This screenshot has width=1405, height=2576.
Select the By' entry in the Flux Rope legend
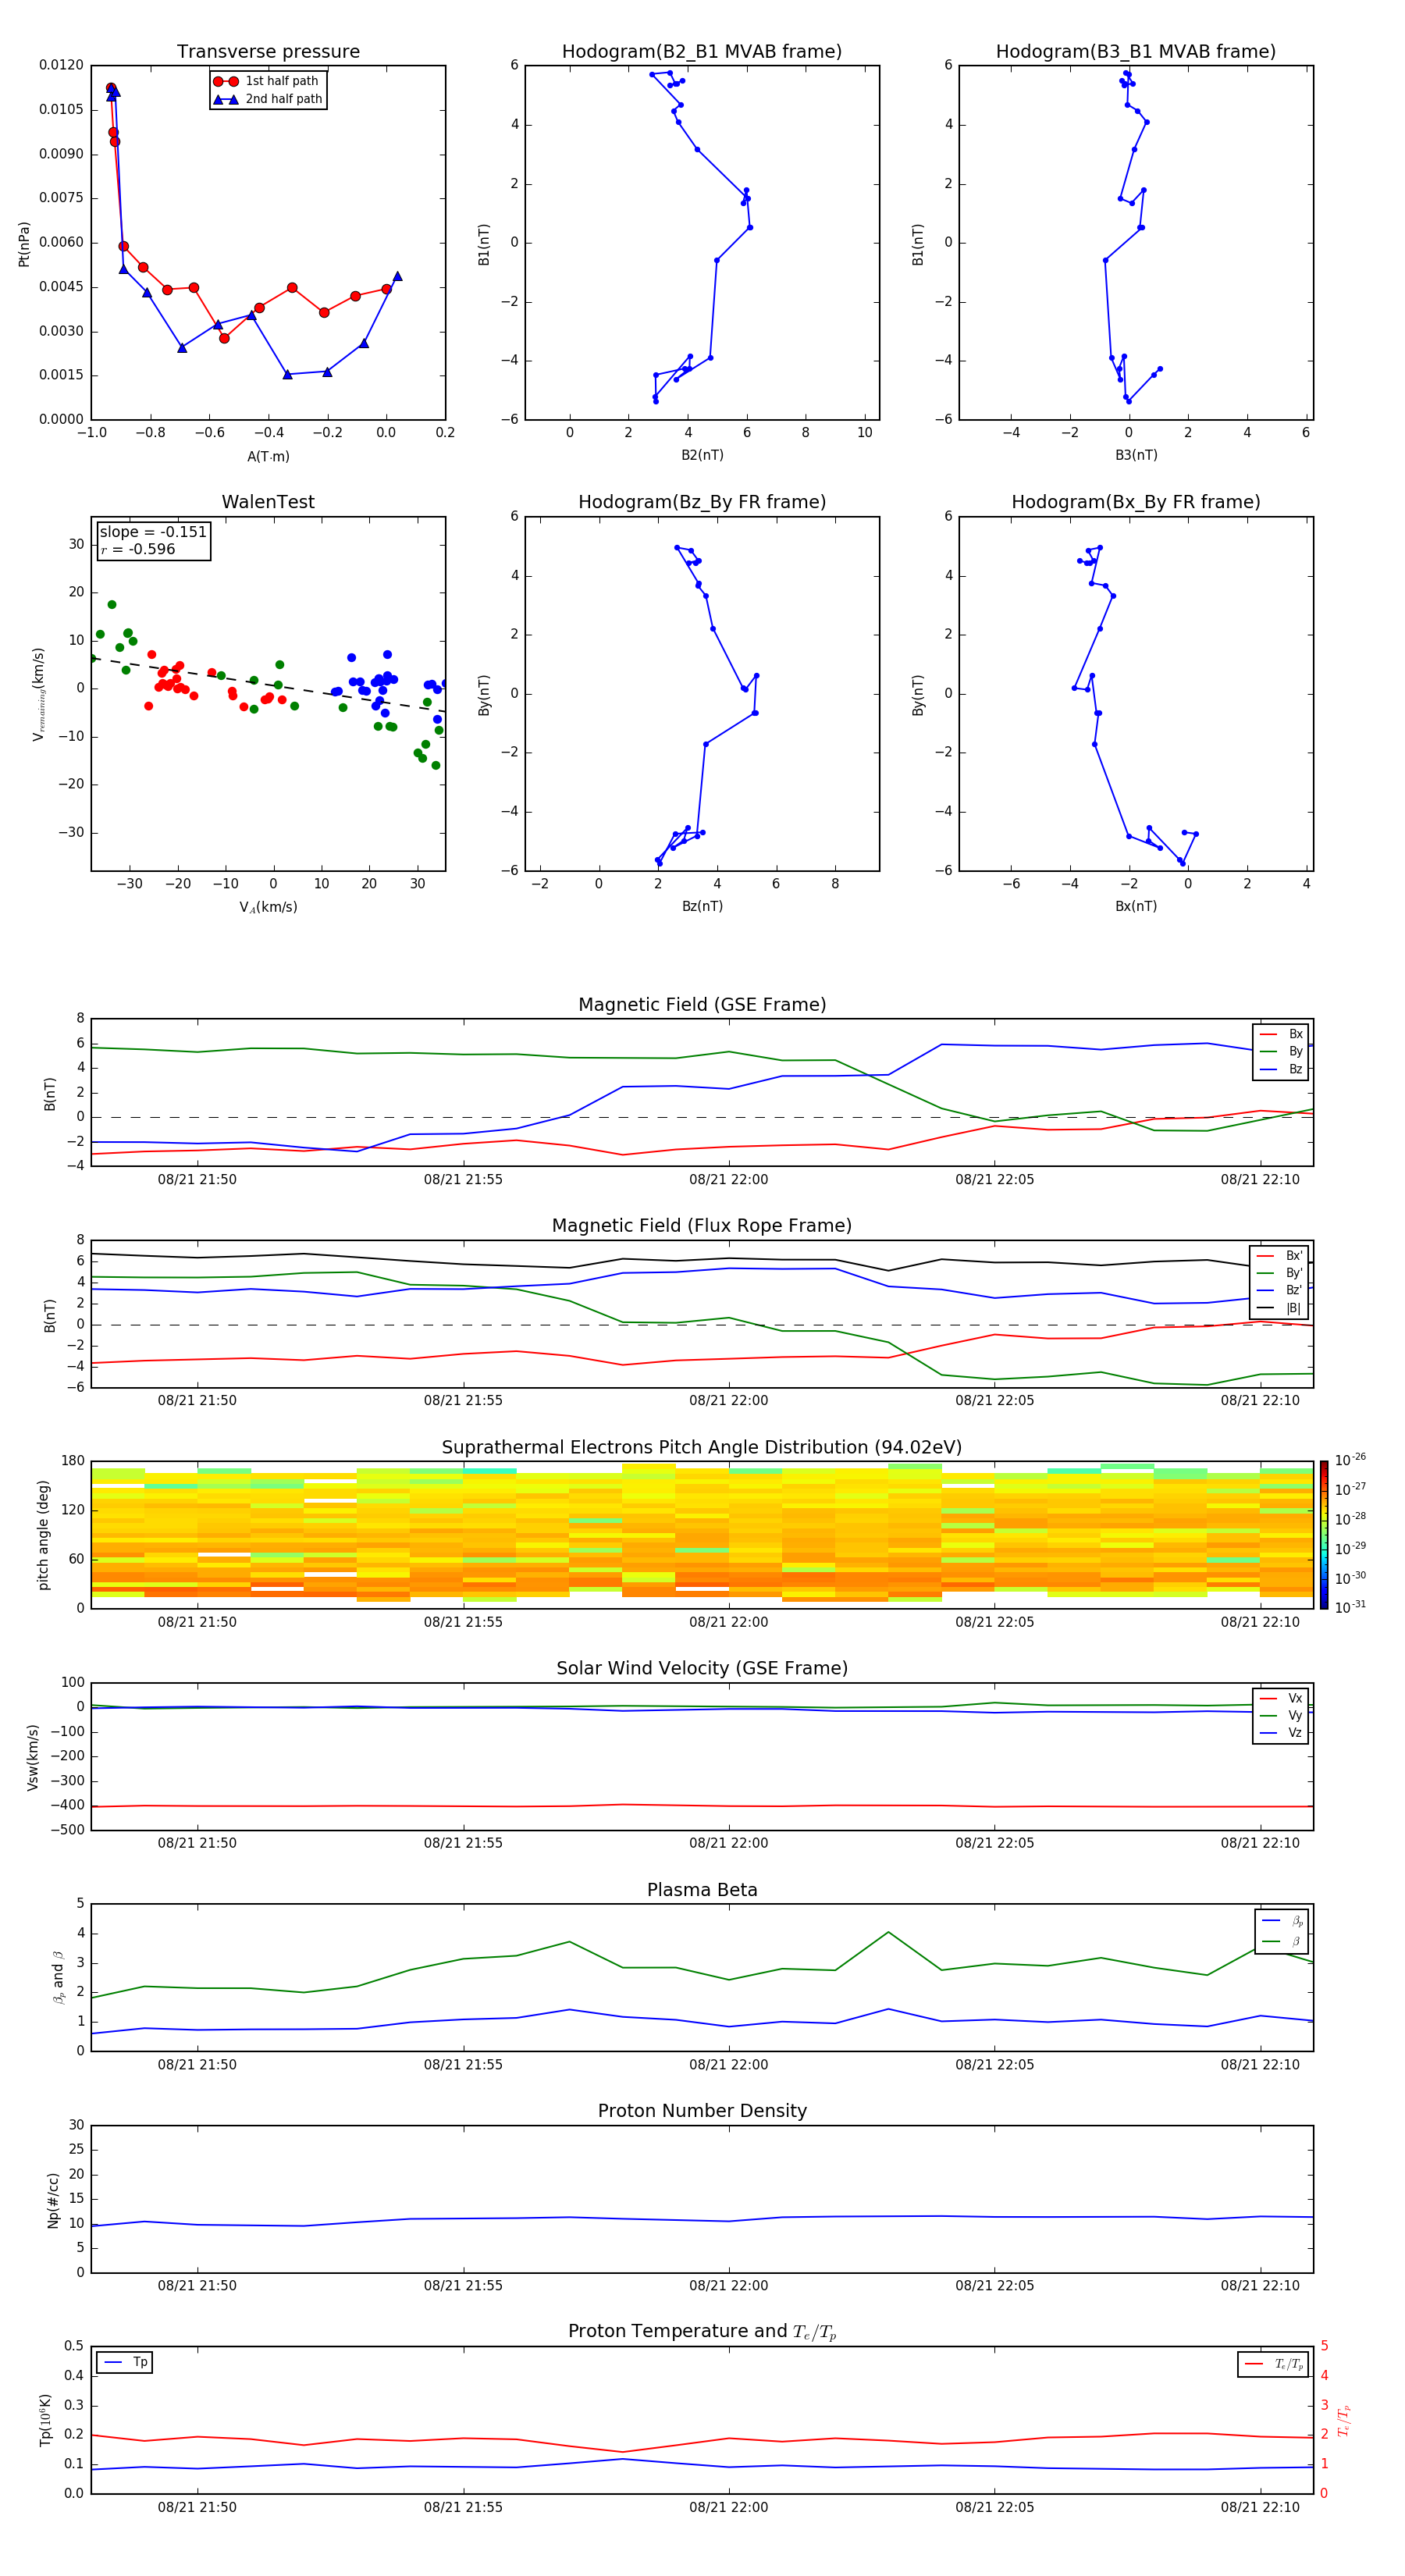(x=1280, y=1273)
